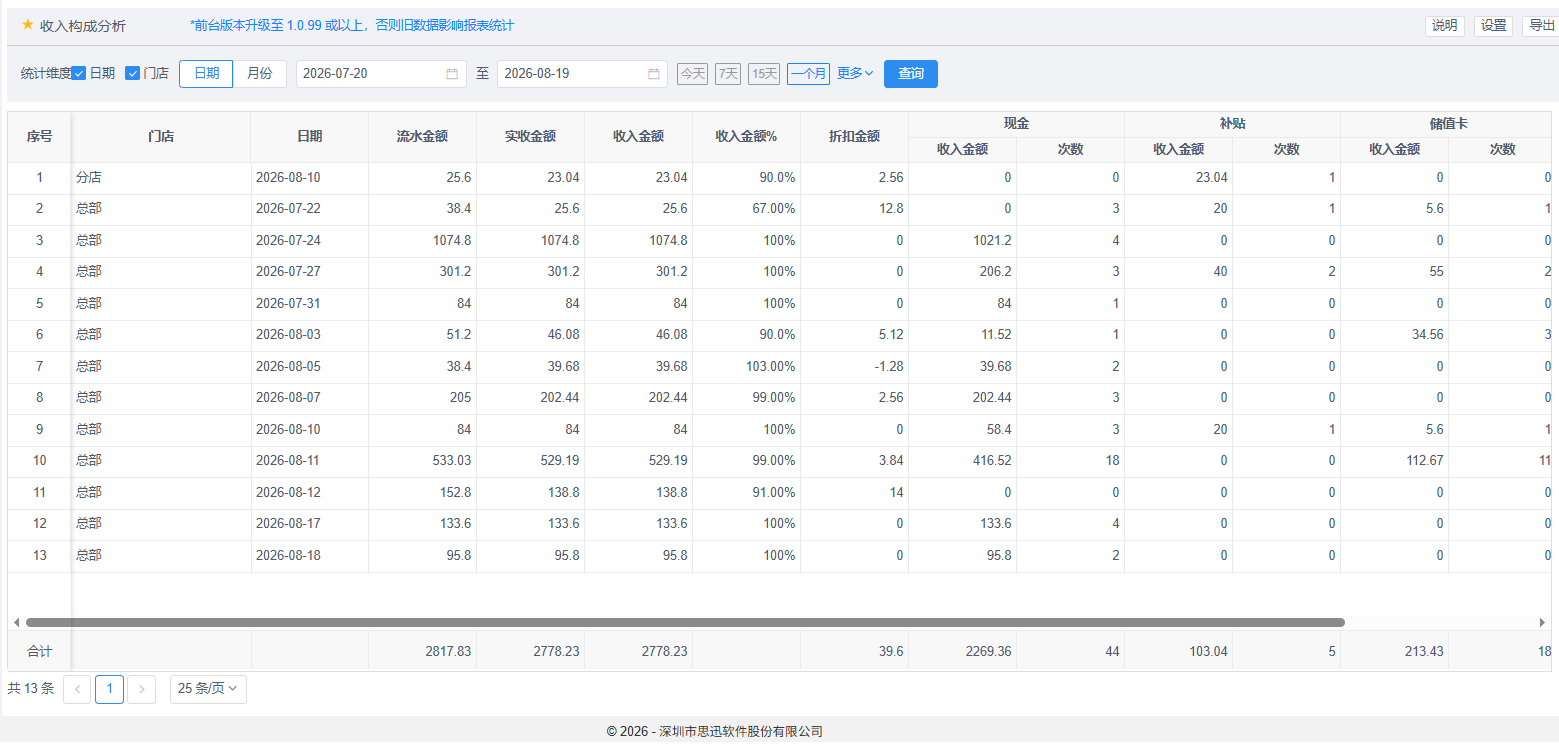Image resolution: width=1559 pixels, height=752 pixels.
Task: Click the 533.03 turnover amount cell
Action: coord(422,461)
